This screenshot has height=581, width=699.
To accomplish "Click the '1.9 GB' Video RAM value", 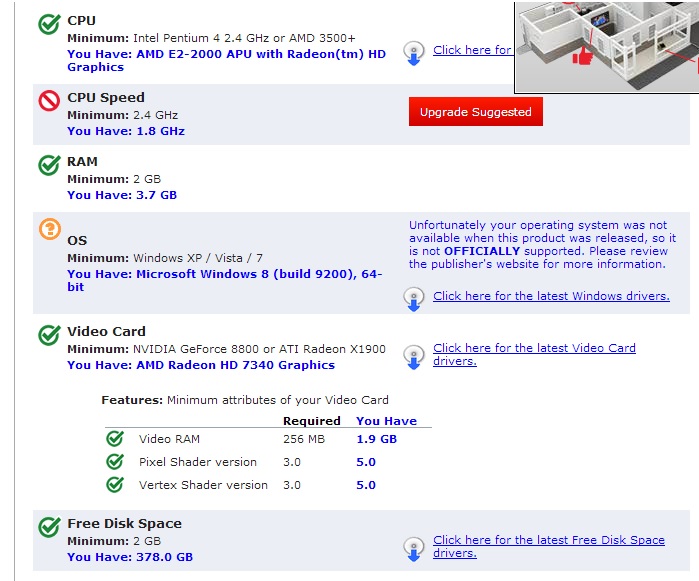I will pyautogui.click(x=376, y=439).
